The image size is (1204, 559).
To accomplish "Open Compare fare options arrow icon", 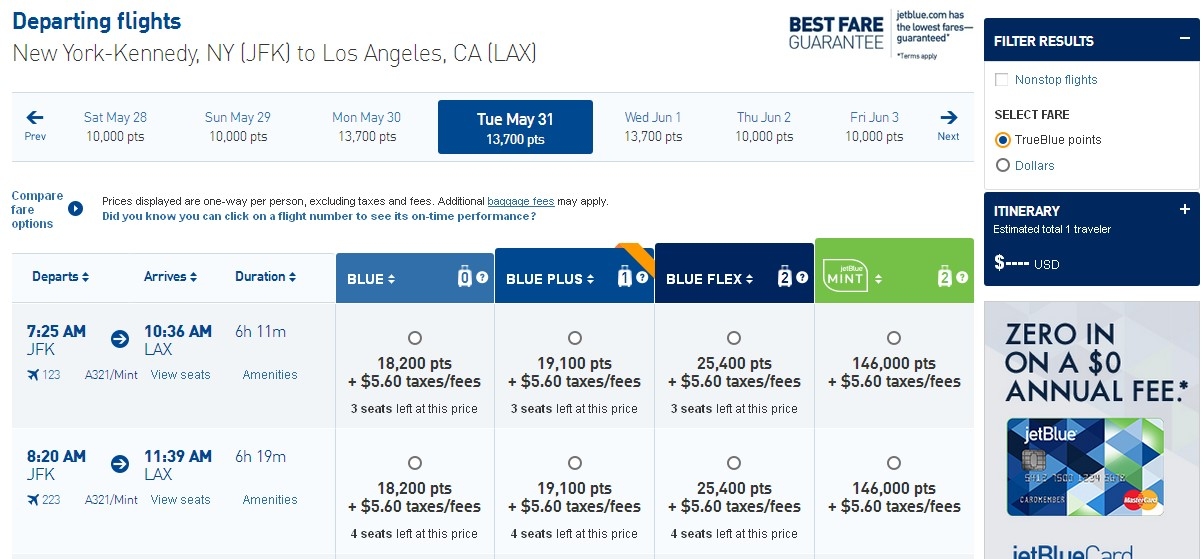I will point(75,209).
